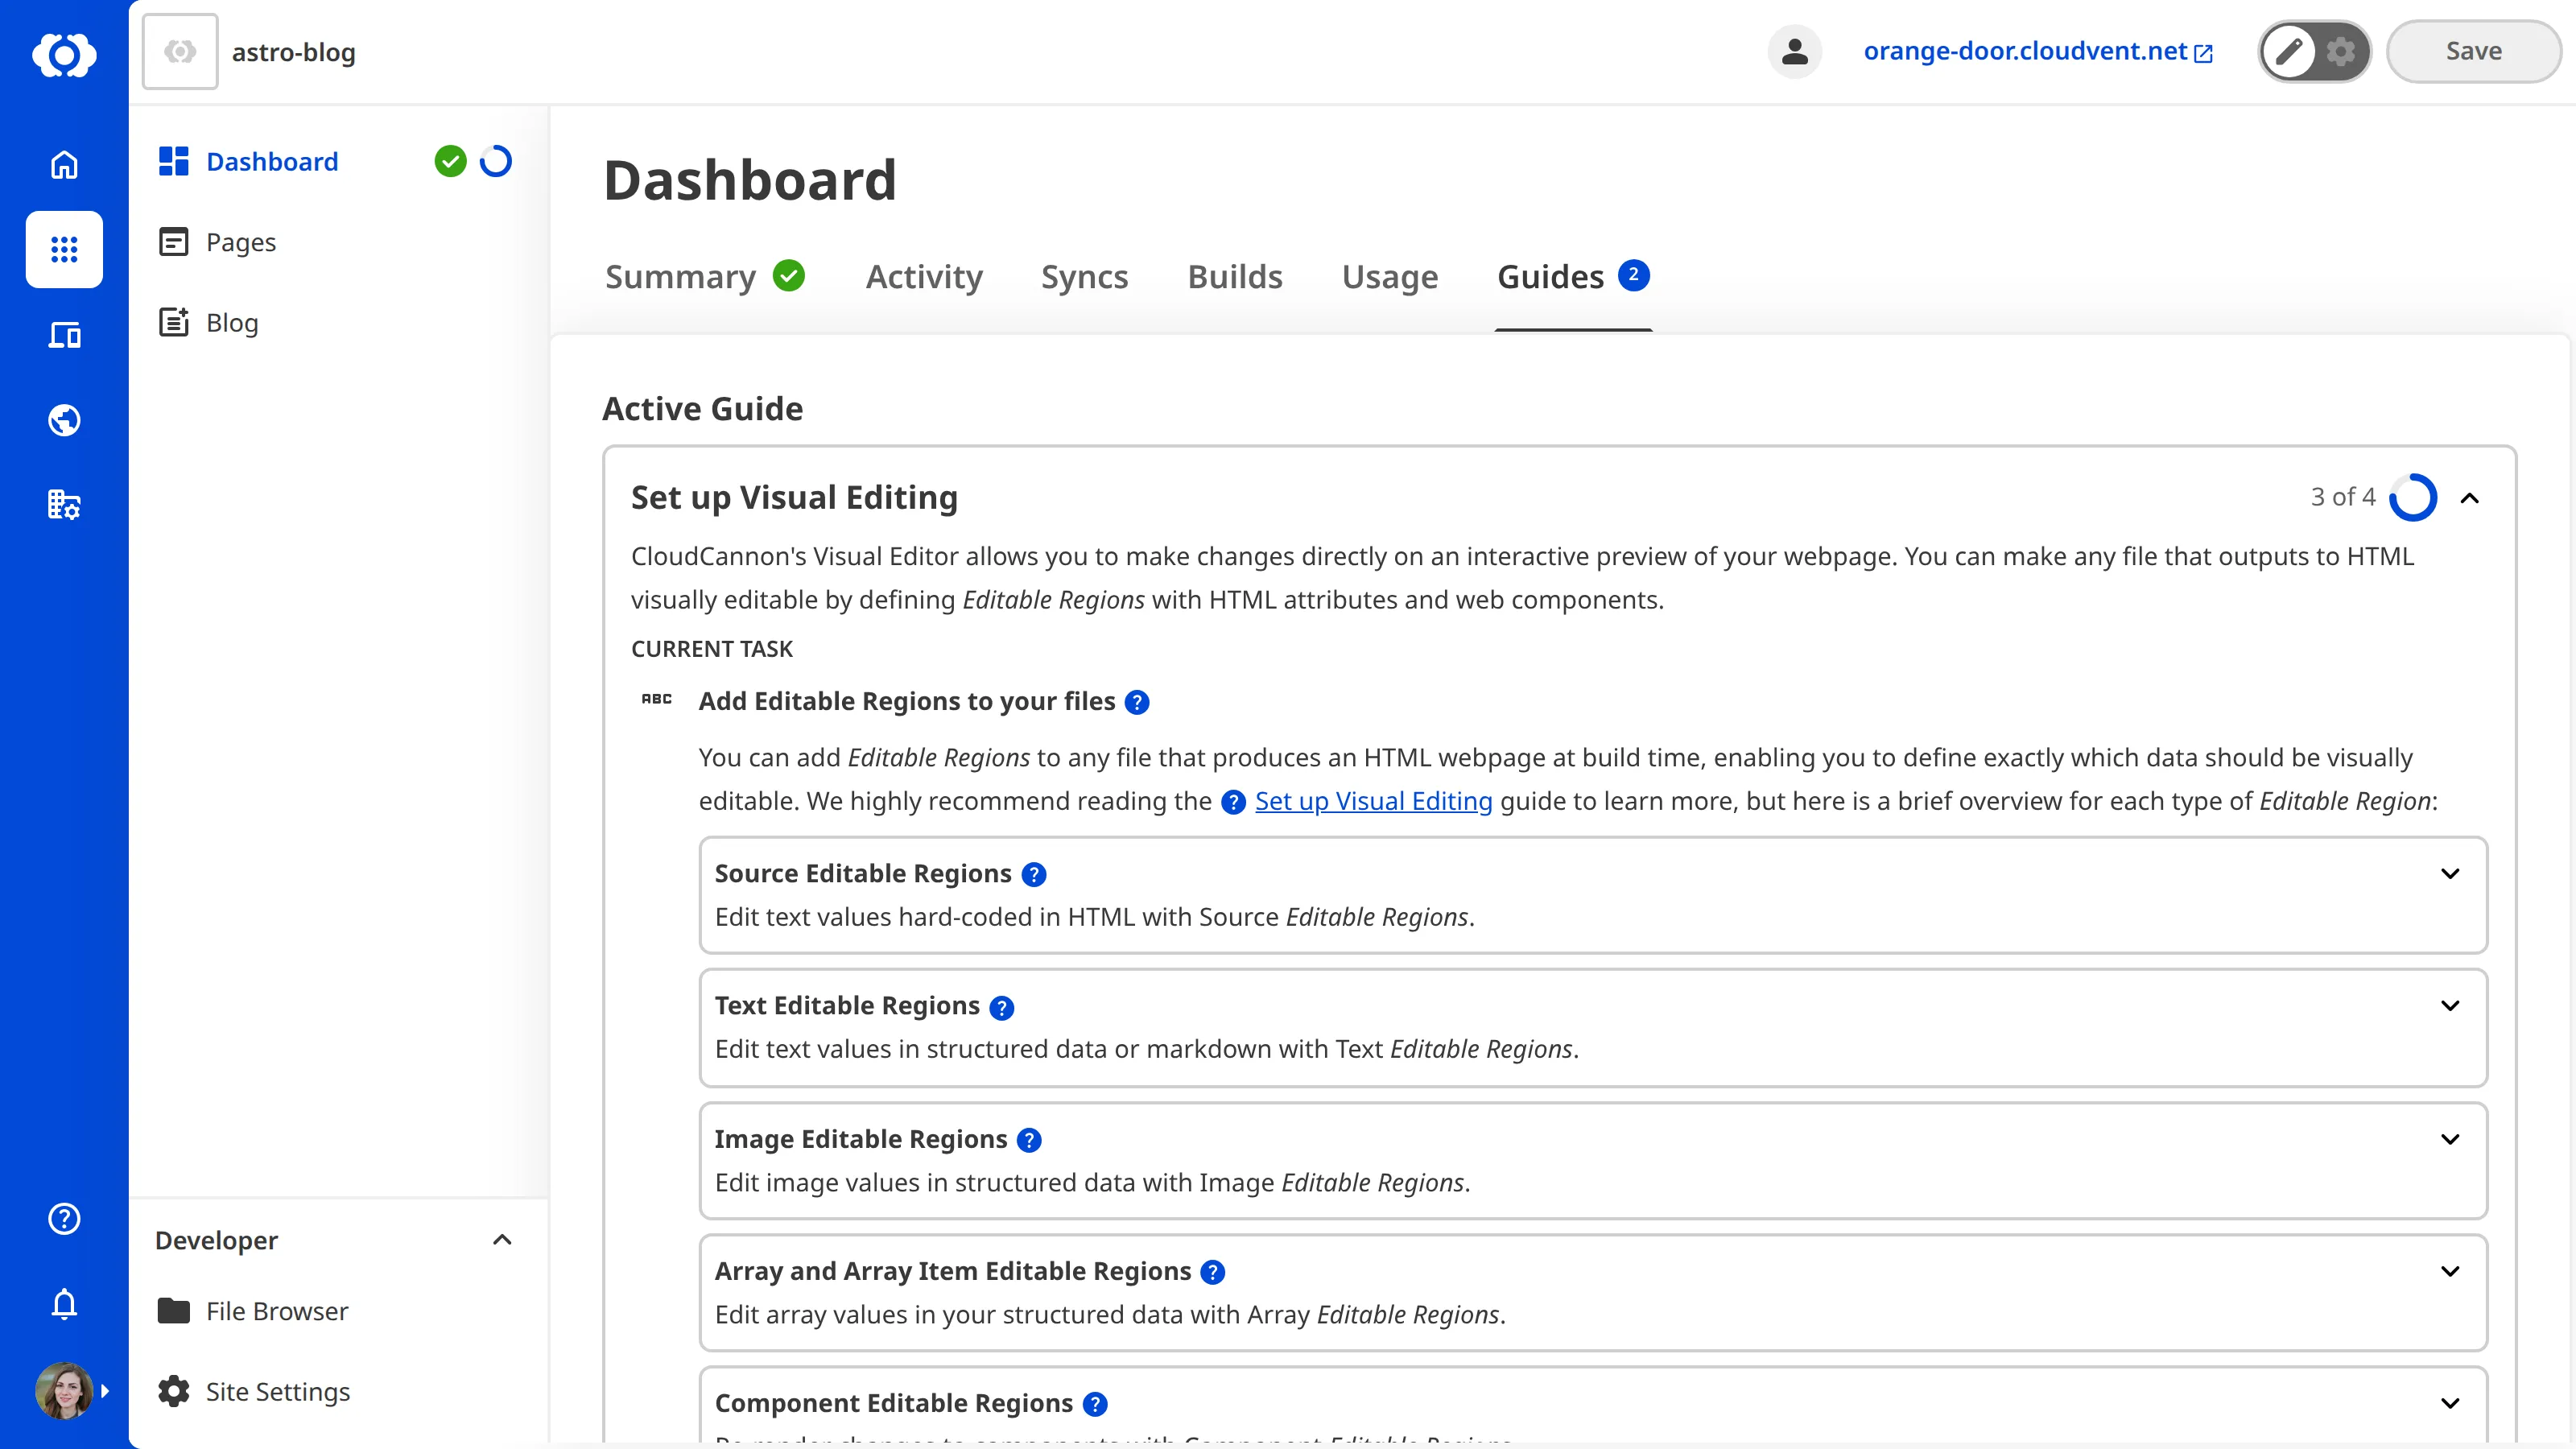Switch to the Usage tab

[x=1390, y=277]
